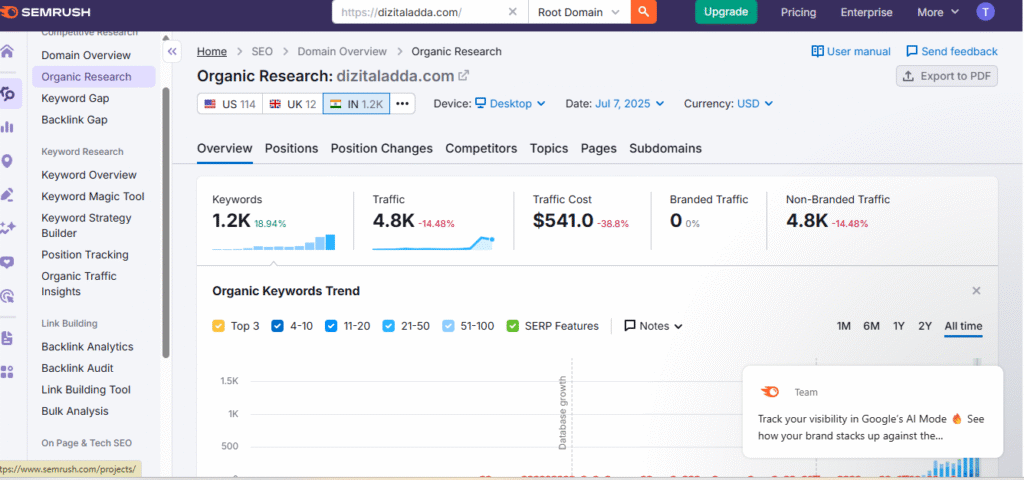
Task: Select 1M time range
Action: point(844,326)
